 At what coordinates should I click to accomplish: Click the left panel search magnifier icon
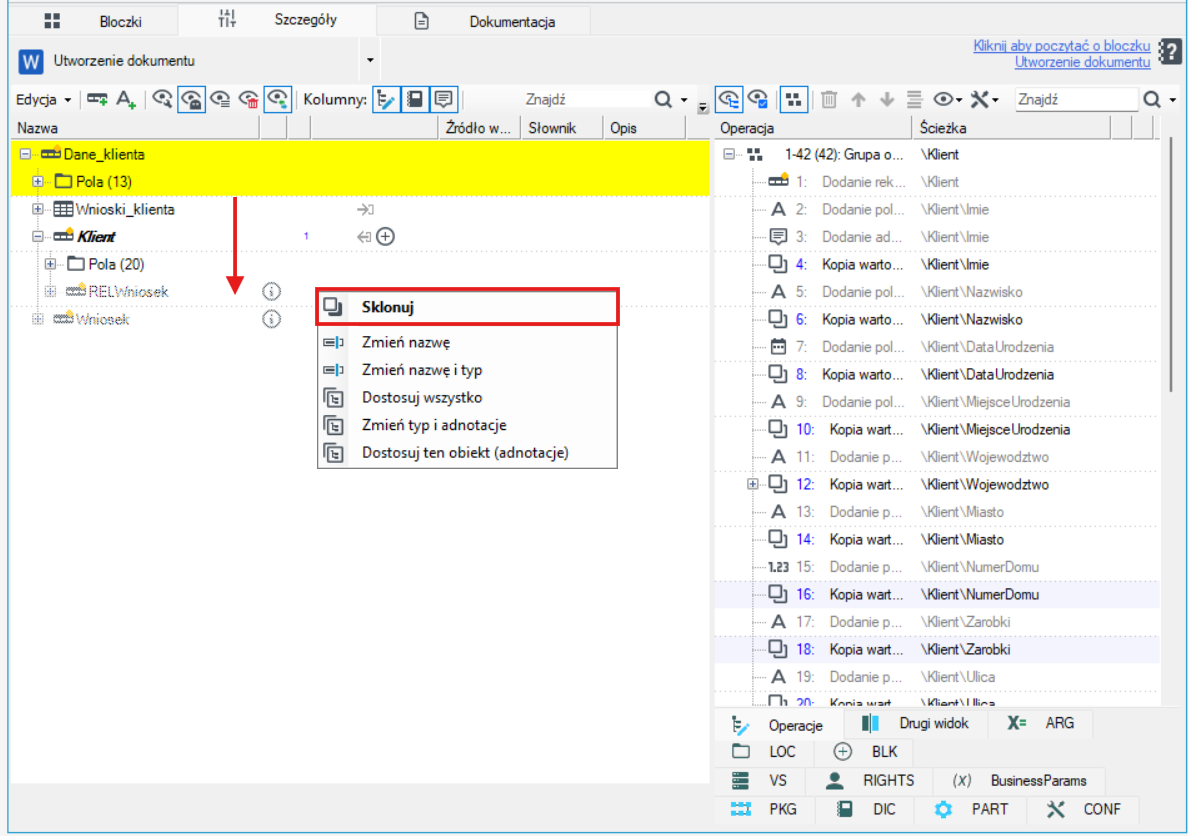click(663, 99)
